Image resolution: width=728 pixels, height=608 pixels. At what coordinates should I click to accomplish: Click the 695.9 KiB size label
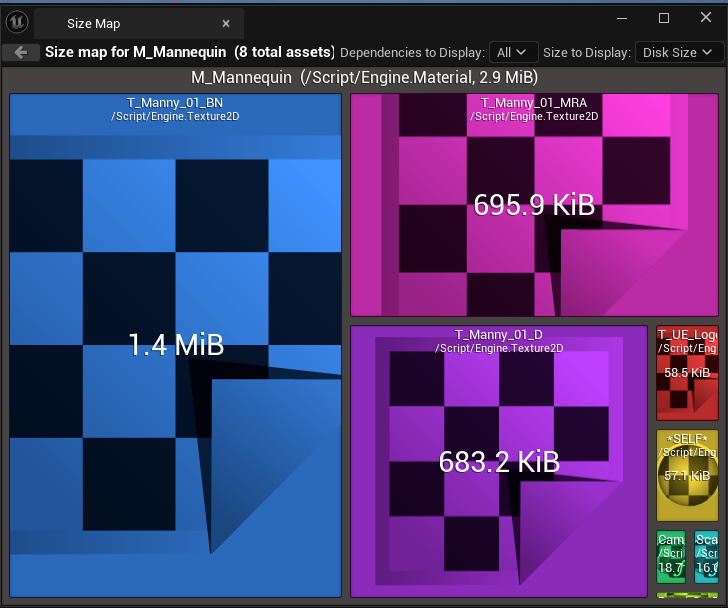[534, 205]
